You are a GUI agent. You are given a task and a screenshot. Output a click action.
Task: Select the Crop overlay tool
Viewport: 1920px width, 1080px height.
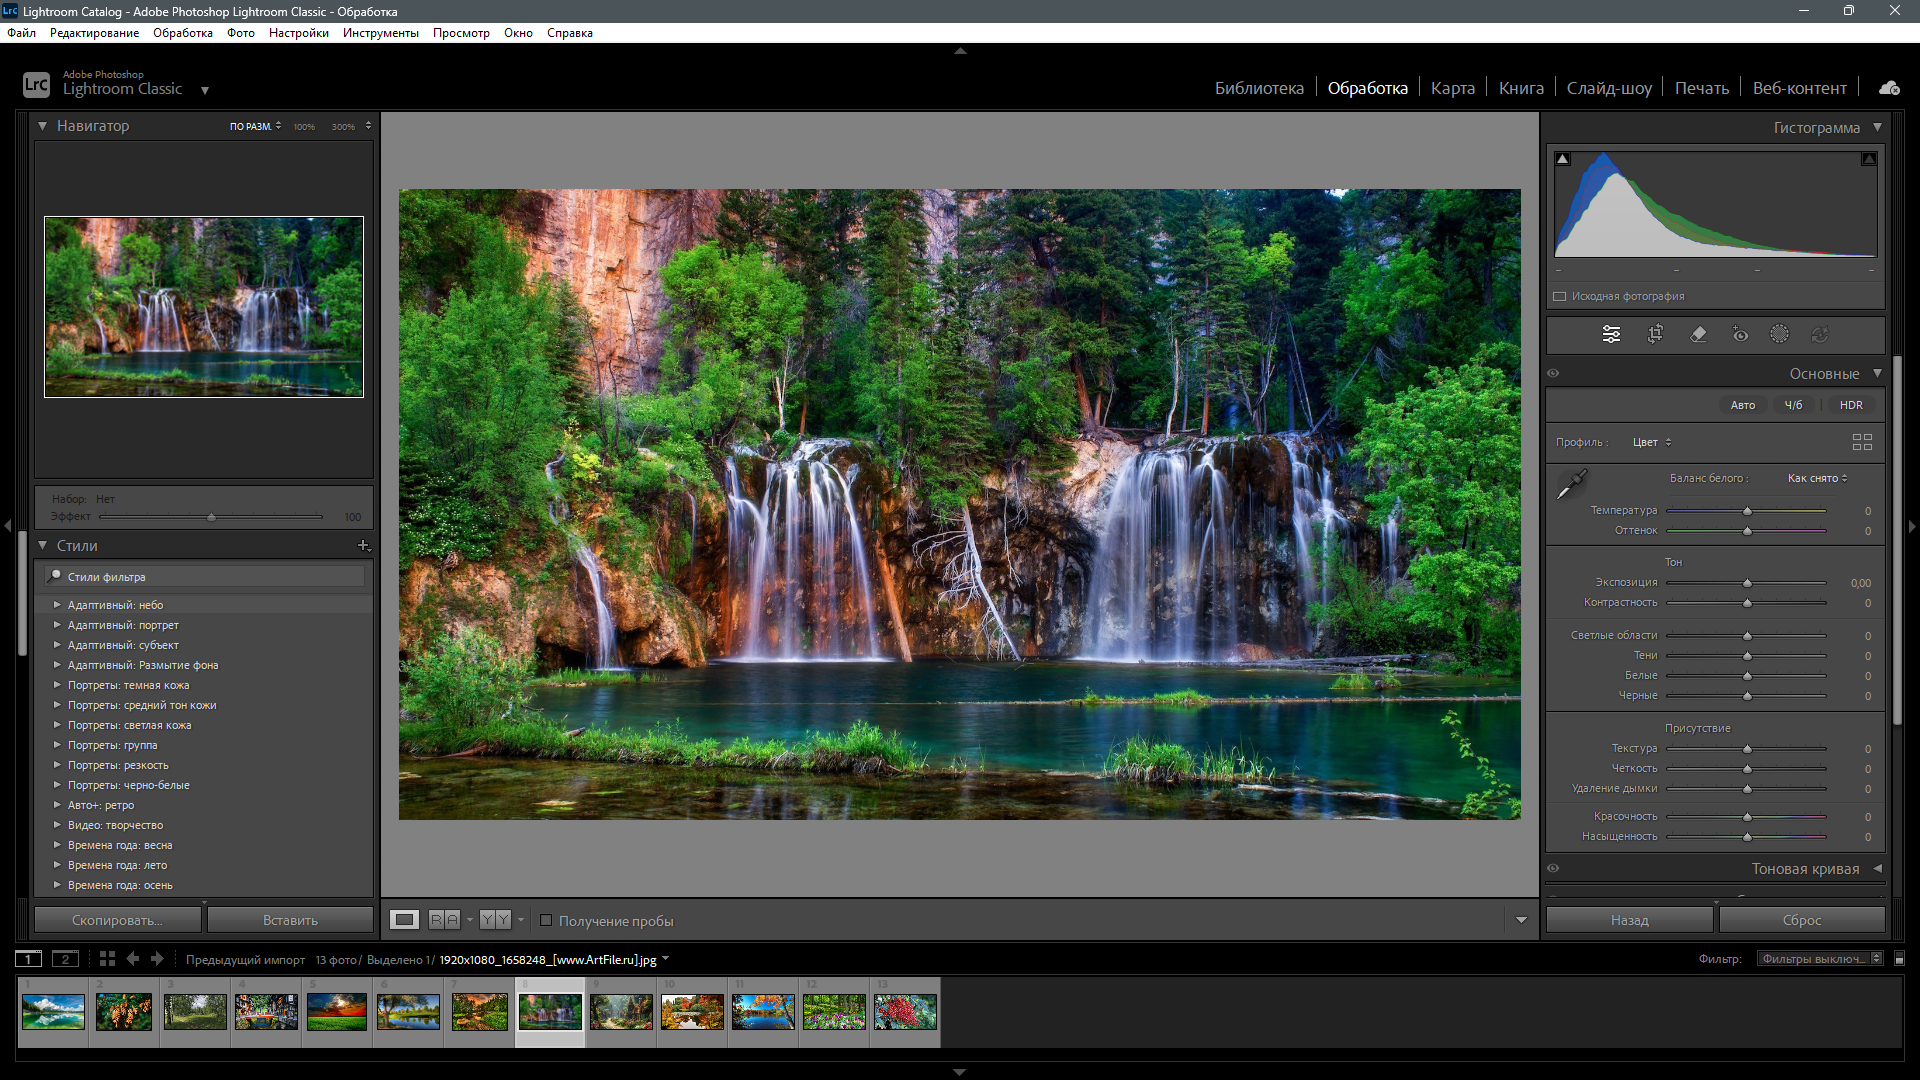(x=1655, y=334)
